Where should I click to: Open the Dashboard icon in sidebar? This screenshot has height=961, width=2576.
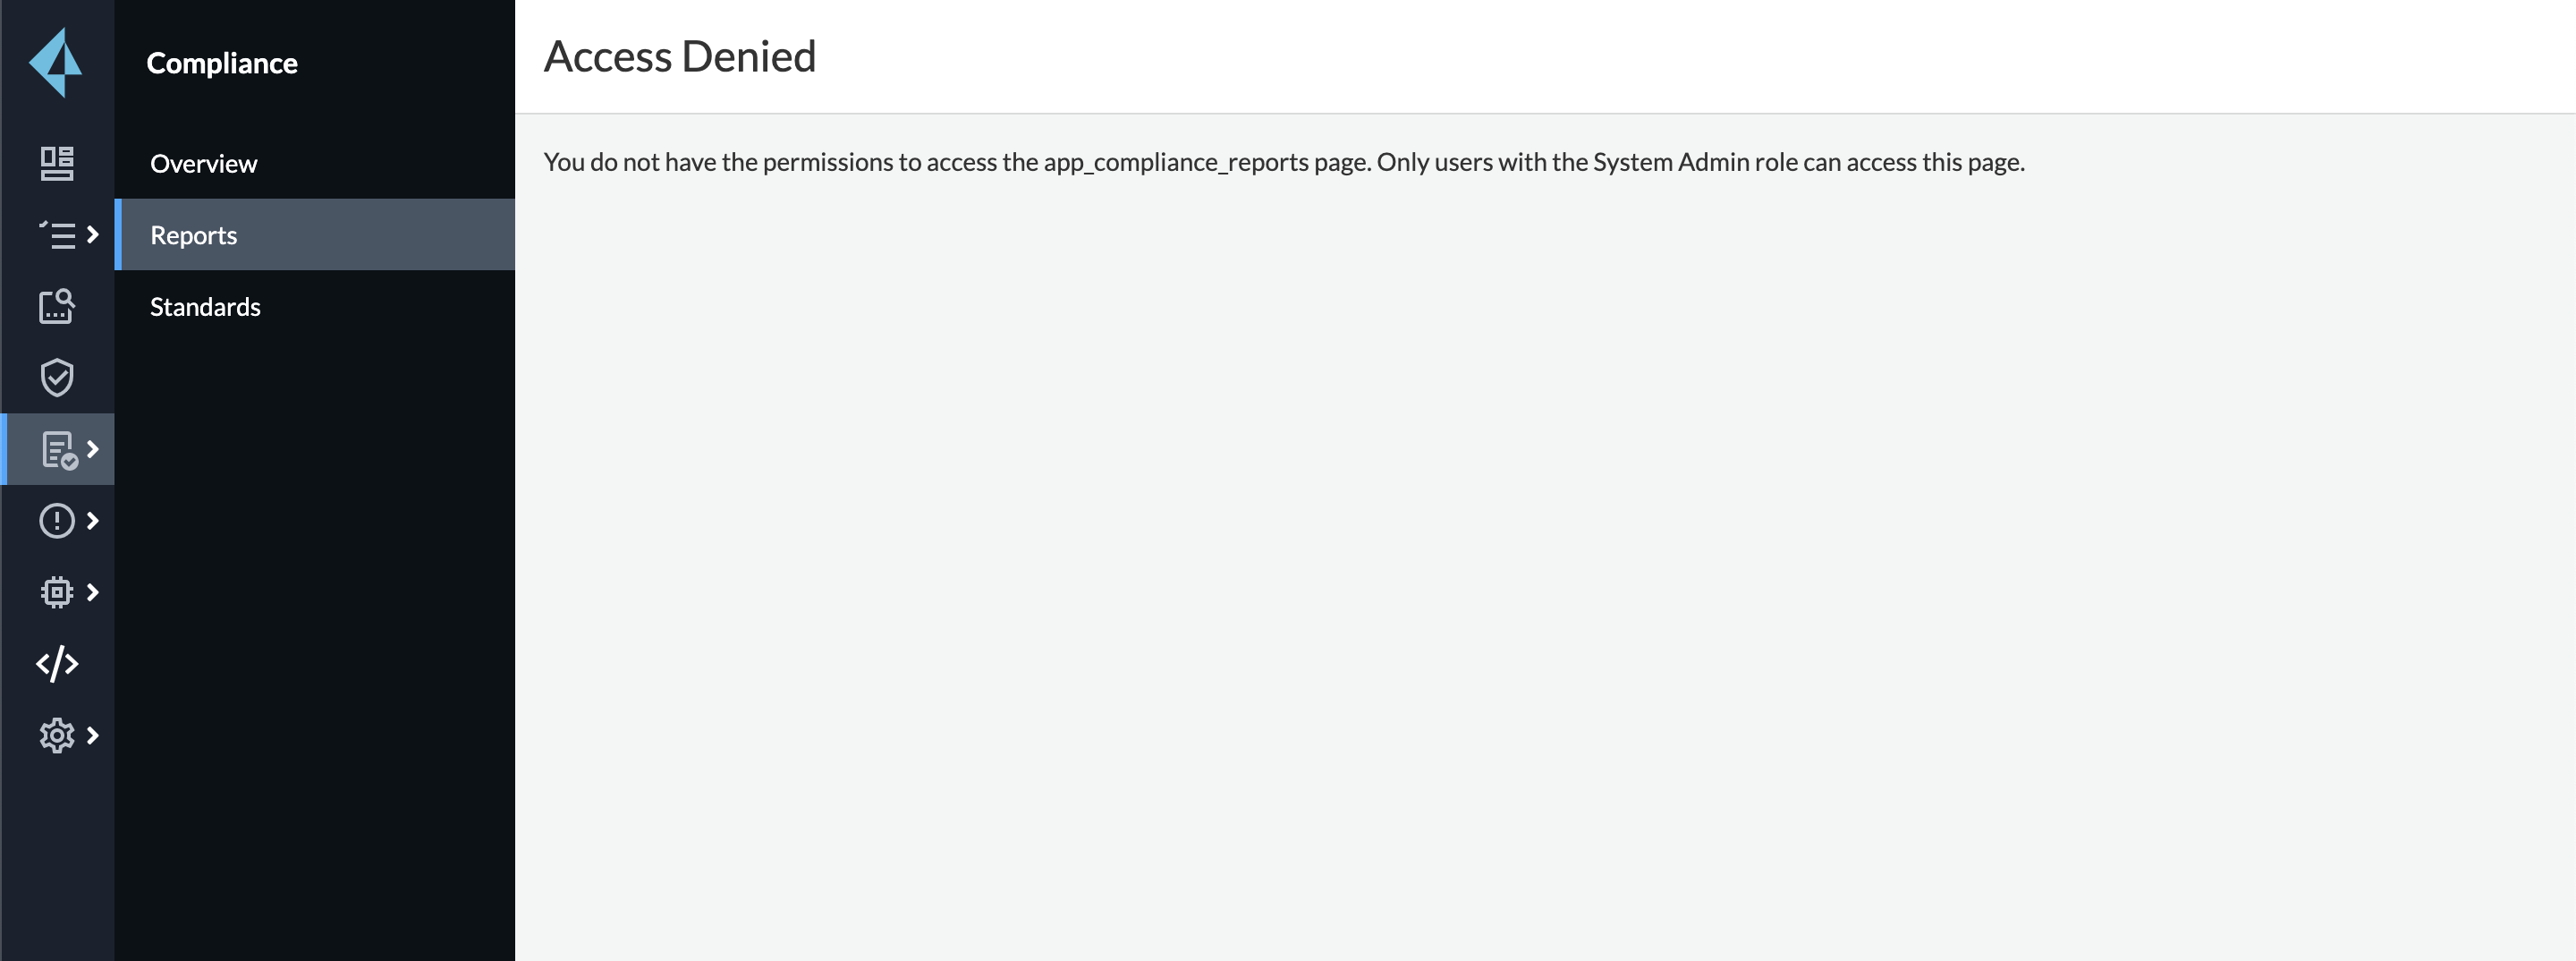point(58,163)
